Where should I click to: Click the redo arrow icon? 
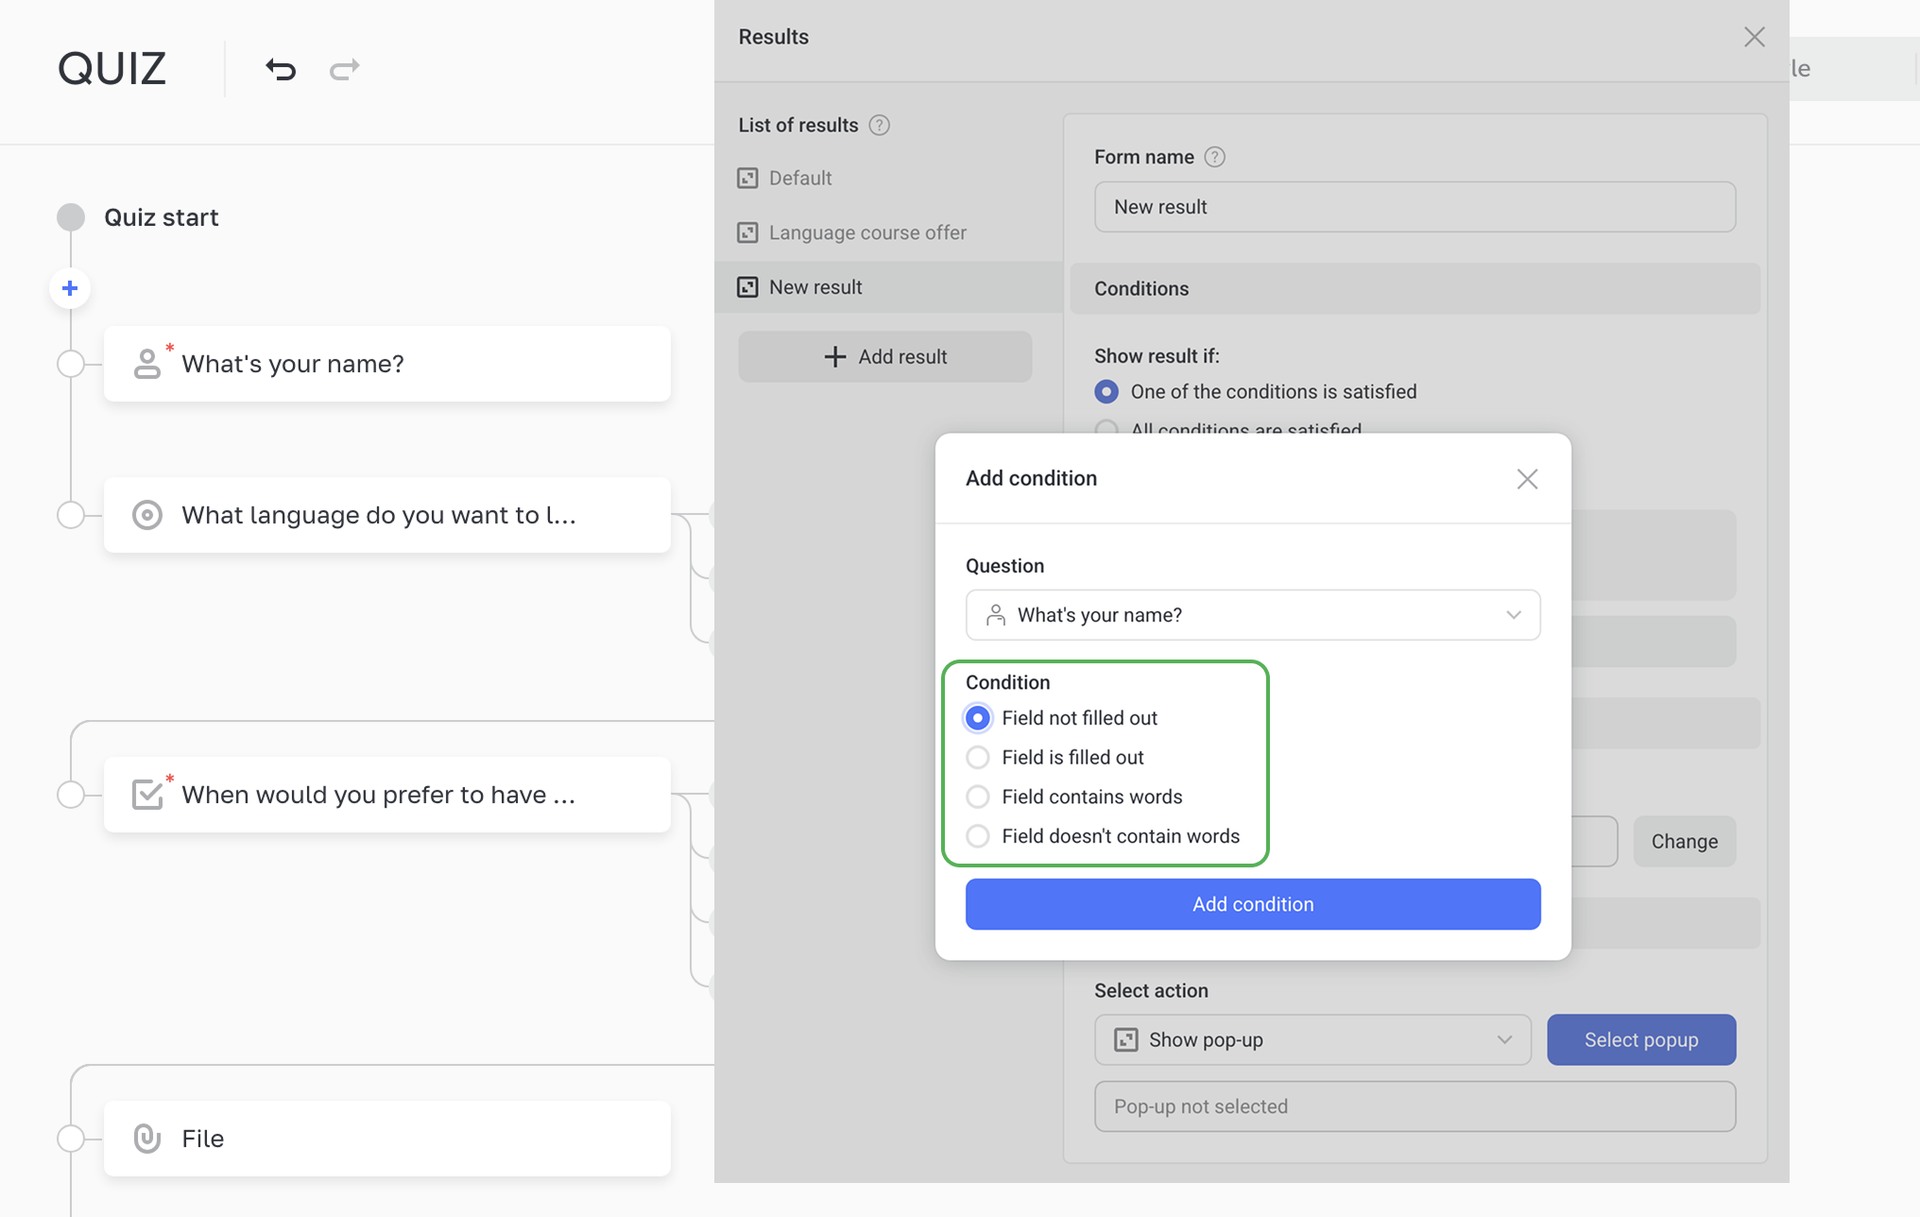point(344,69)
